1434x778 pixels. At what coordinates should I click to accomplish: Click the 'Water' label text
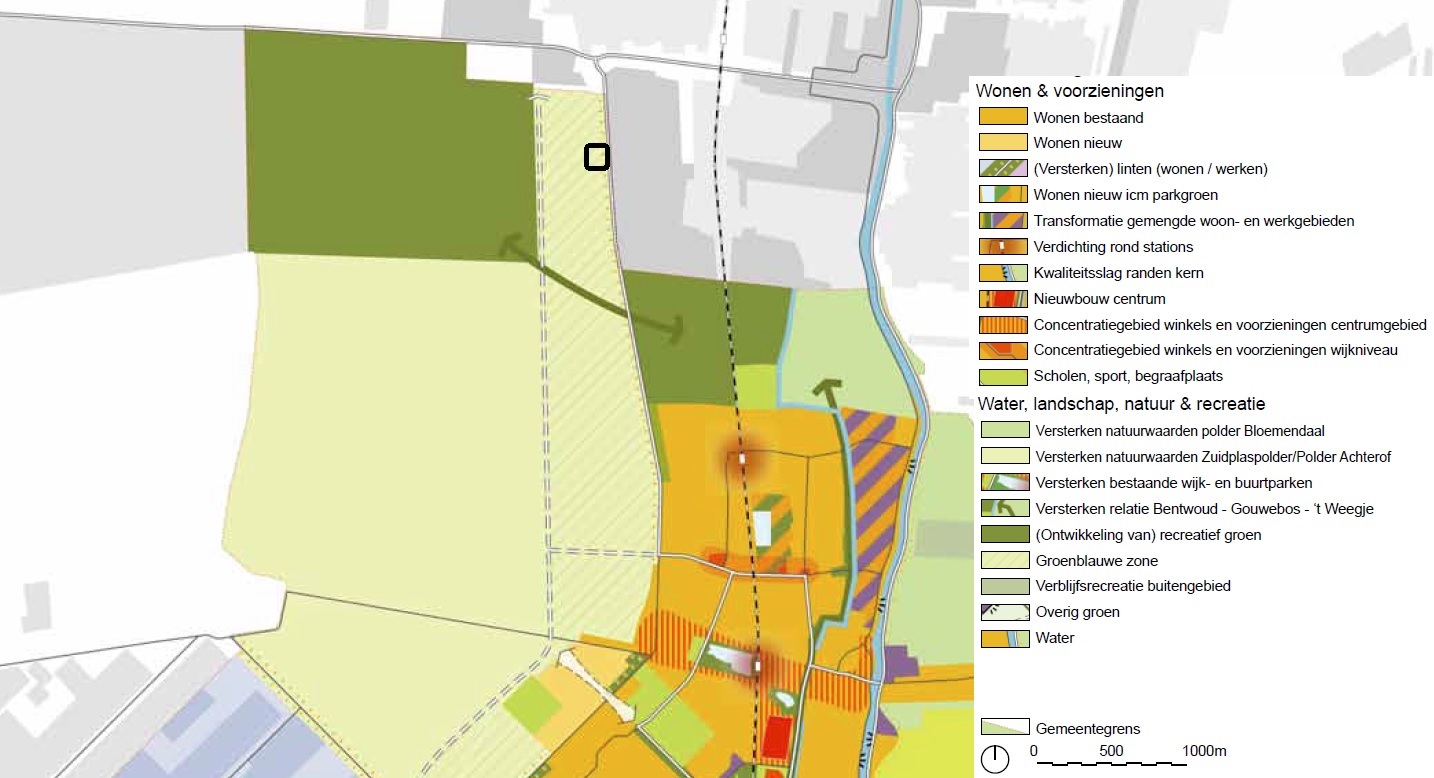[1055, 638]
